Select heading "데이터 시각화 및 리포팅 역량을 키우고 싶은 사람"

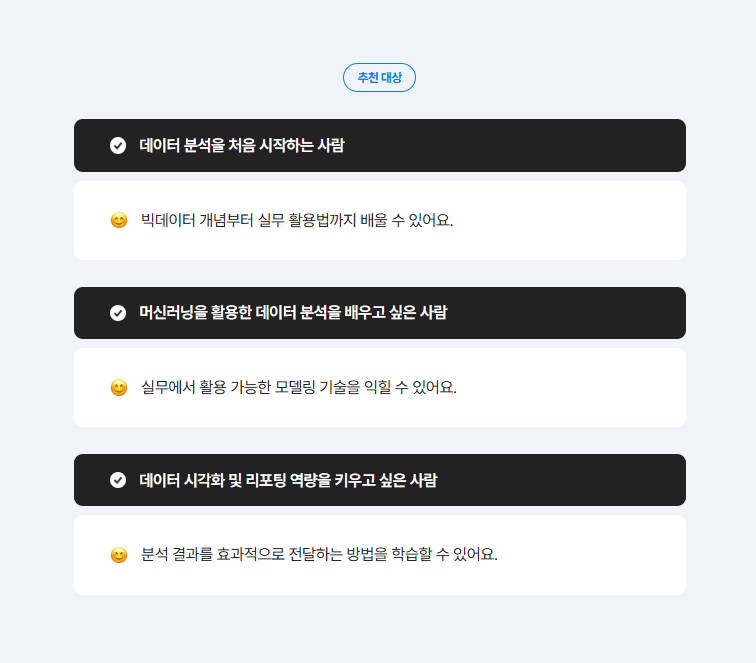click(x=288, y=480)
